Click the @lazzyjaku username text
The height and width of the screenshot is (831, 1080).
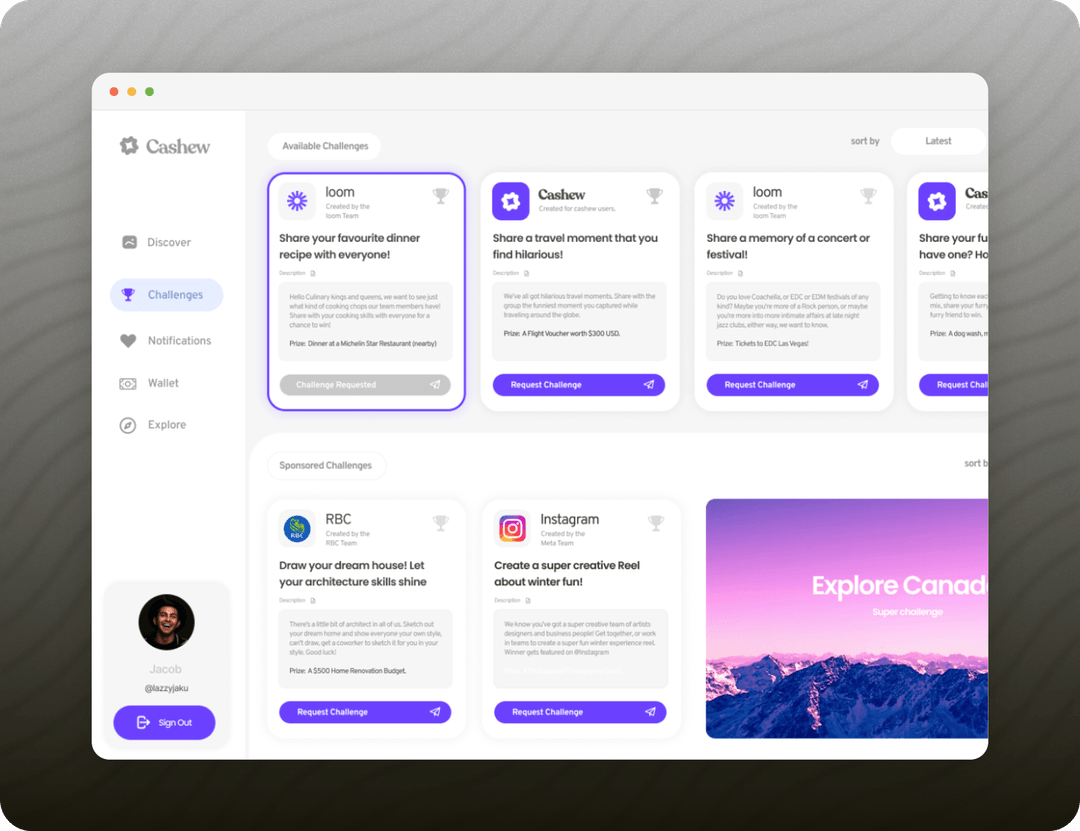pyautogui.click(x=166, y=688)
